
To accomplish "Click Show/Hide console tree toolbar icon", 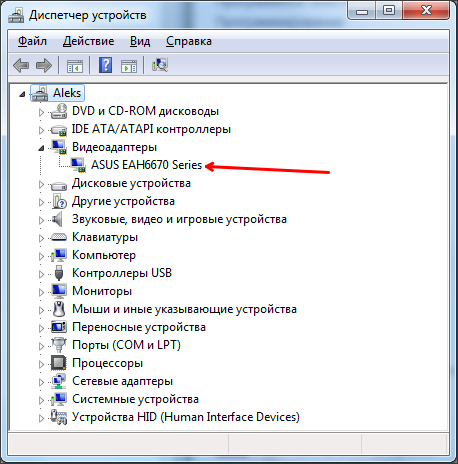I will pos(75,66).
